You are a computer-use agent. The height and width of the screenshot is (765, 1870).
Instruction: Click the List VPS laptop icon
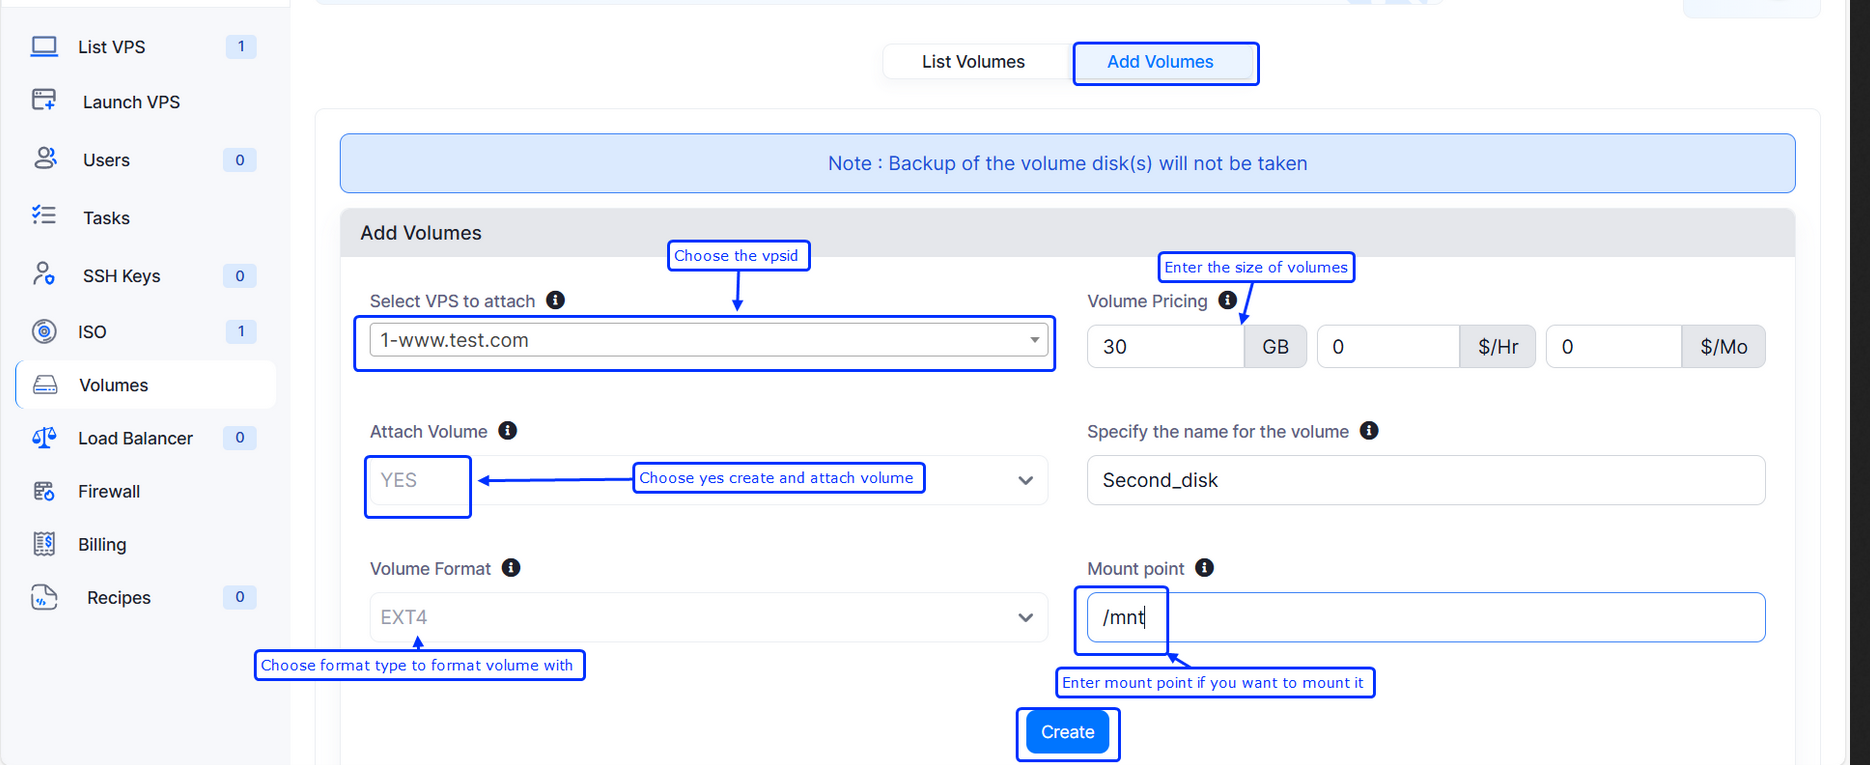(44, 47)
